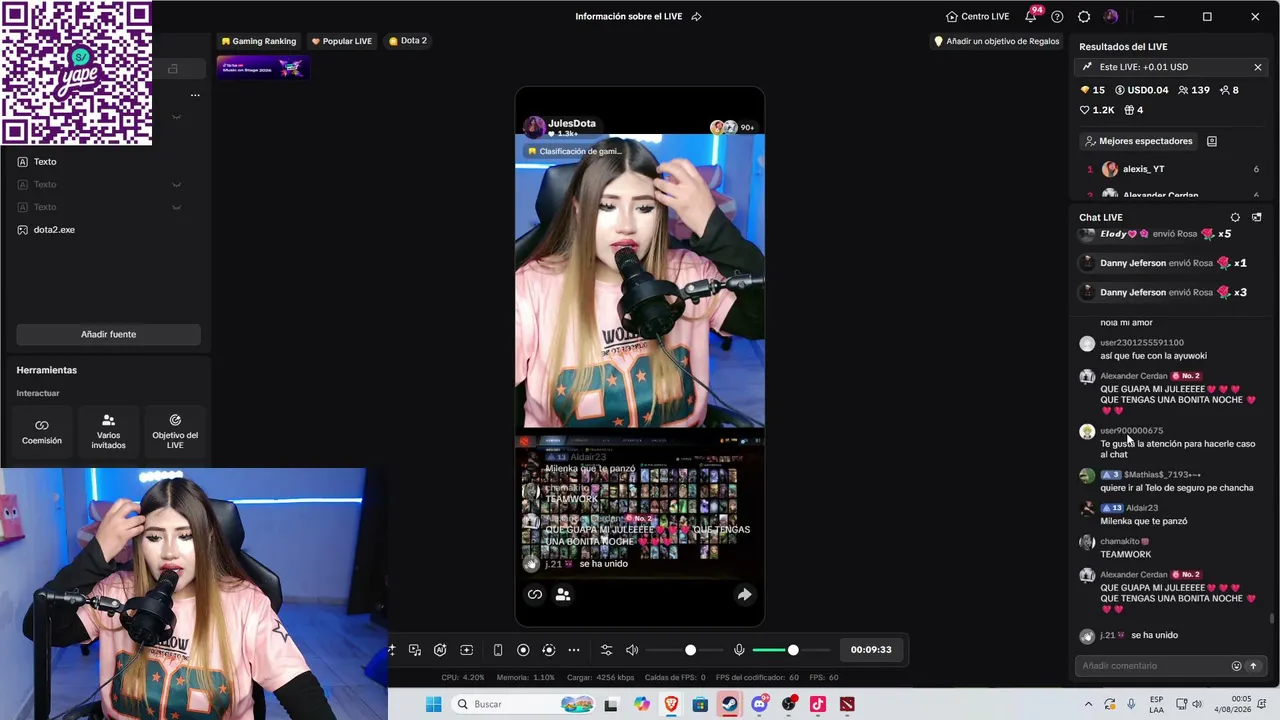Select the Dota 2 tab
Image resolution: width=1280 pixels, height=720 pixels.
pyautogui.click(x=407, y=41)
